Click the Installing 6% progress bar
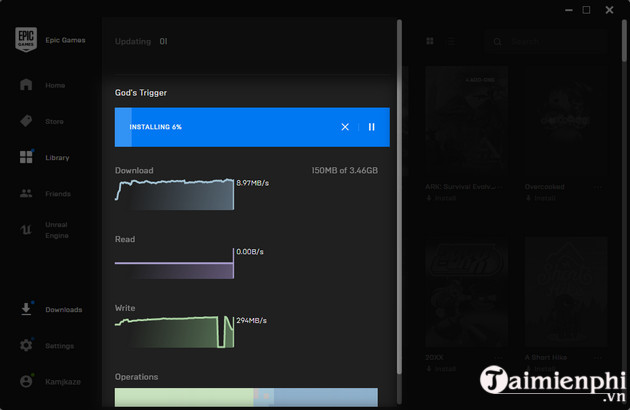Viewport: 630px width, 410px height. [252, 127]
